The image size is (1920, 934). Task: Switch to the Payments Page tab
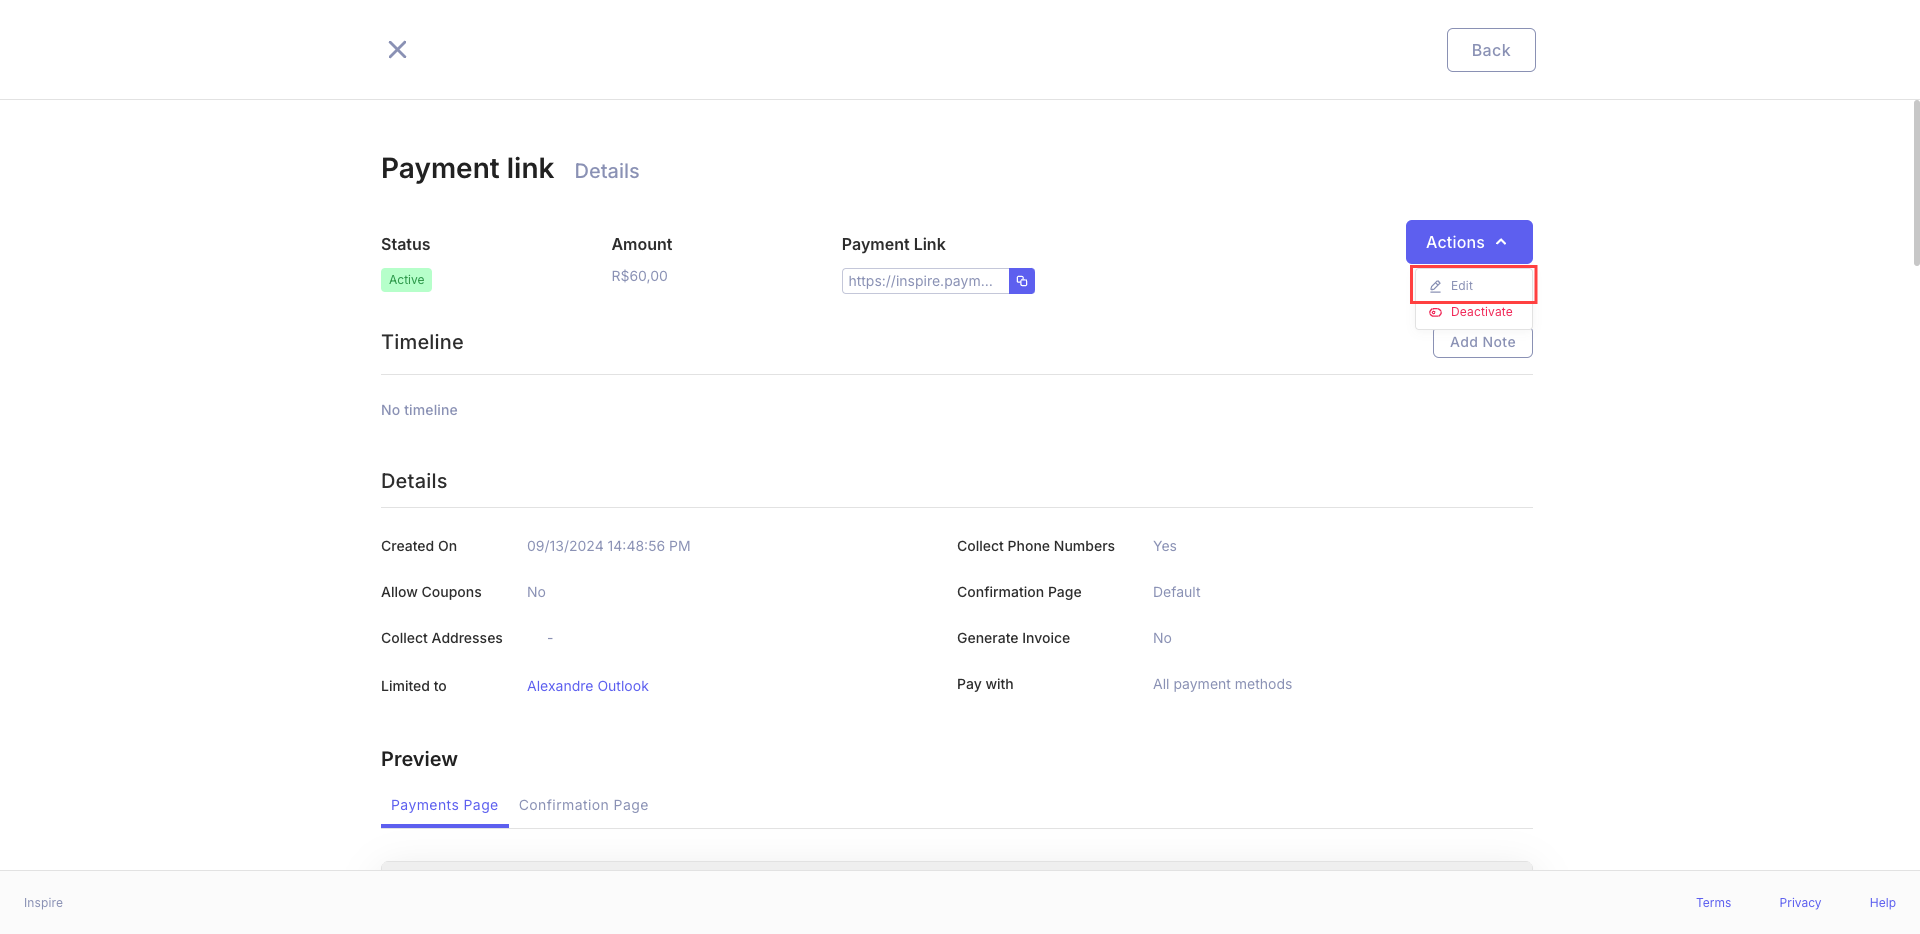point(444,805)
